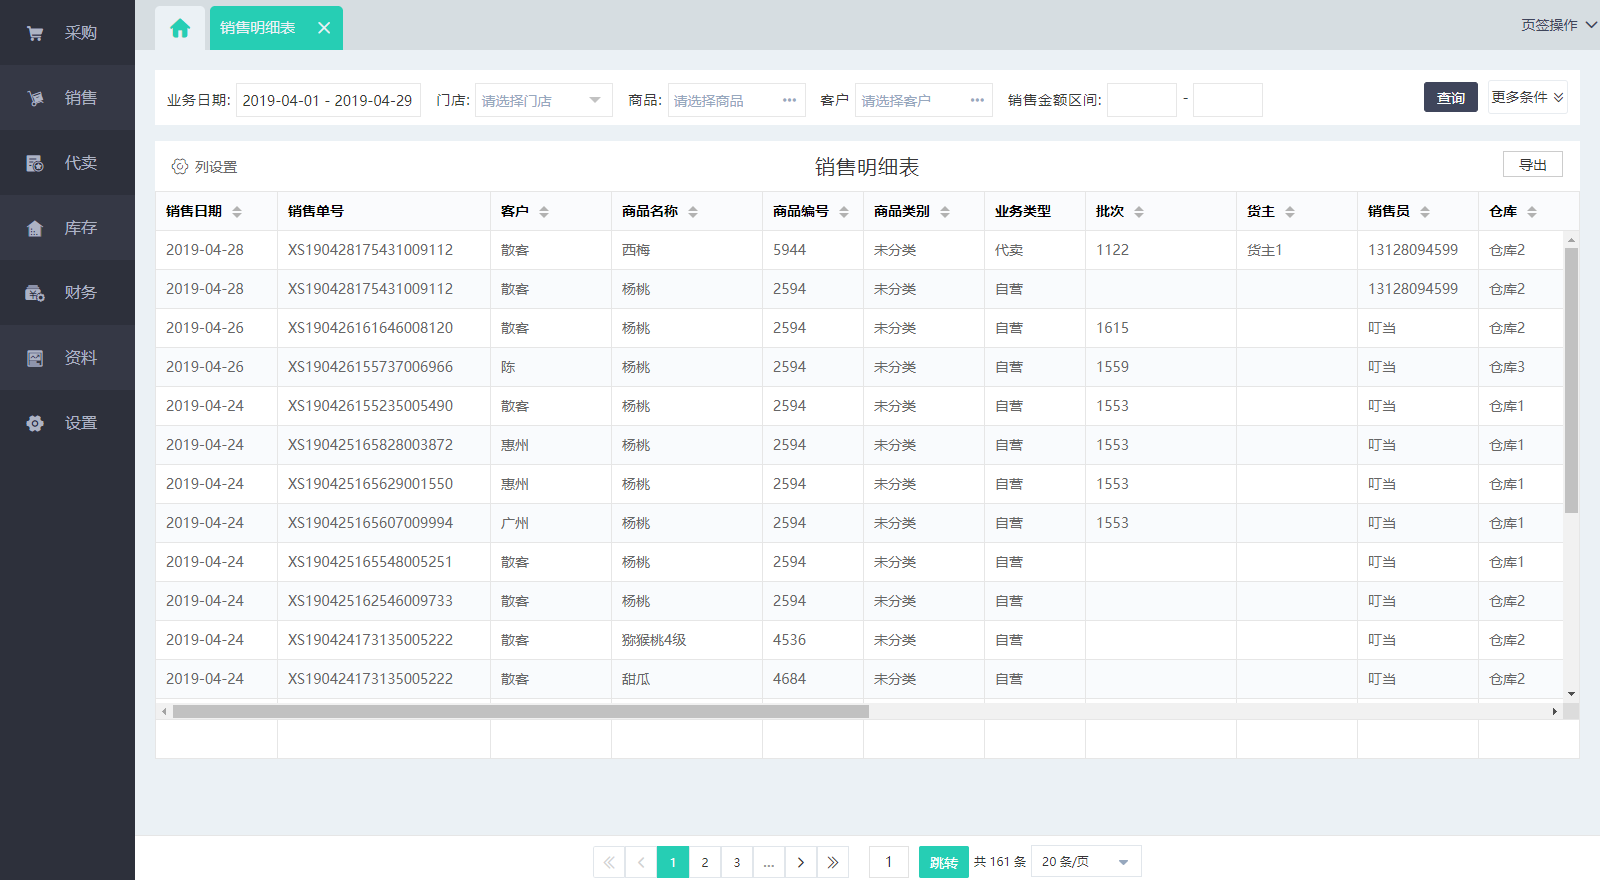Click the page number jump input
This screenshot has width=1600, height=880.
pyautogui.click(x=889, y=862)
